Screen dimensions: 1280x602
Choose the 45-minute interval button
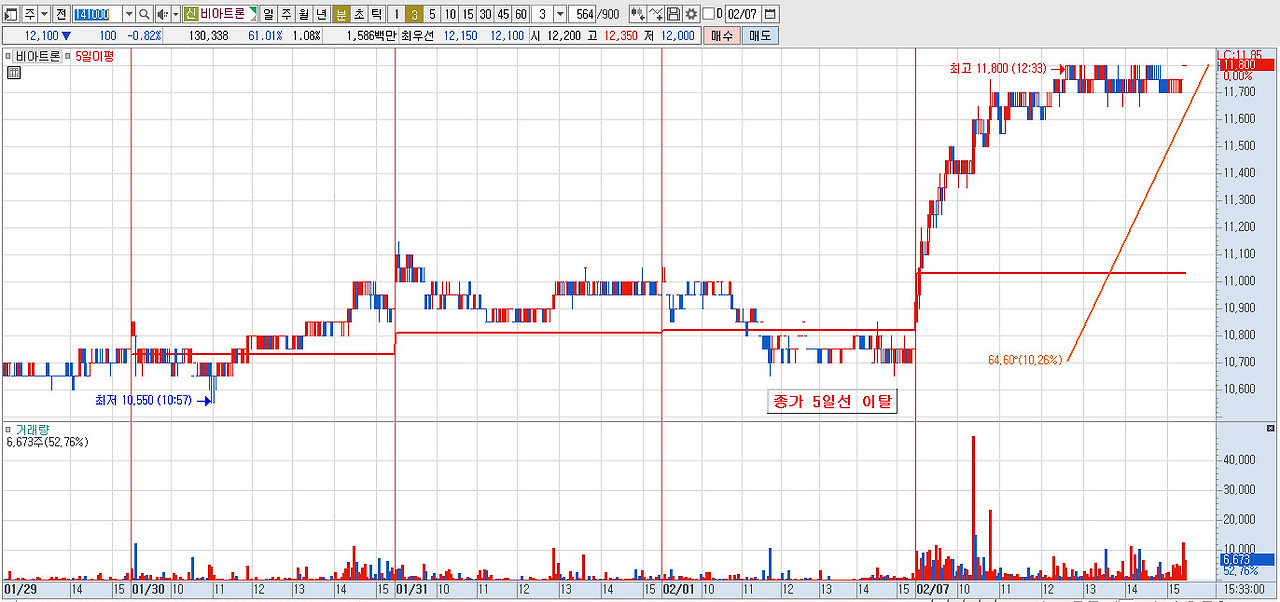504,14
